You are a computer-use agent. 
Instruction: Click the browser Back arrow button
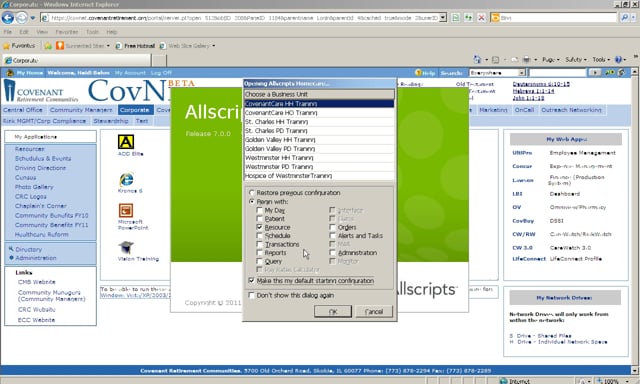(x=8, y=18)
